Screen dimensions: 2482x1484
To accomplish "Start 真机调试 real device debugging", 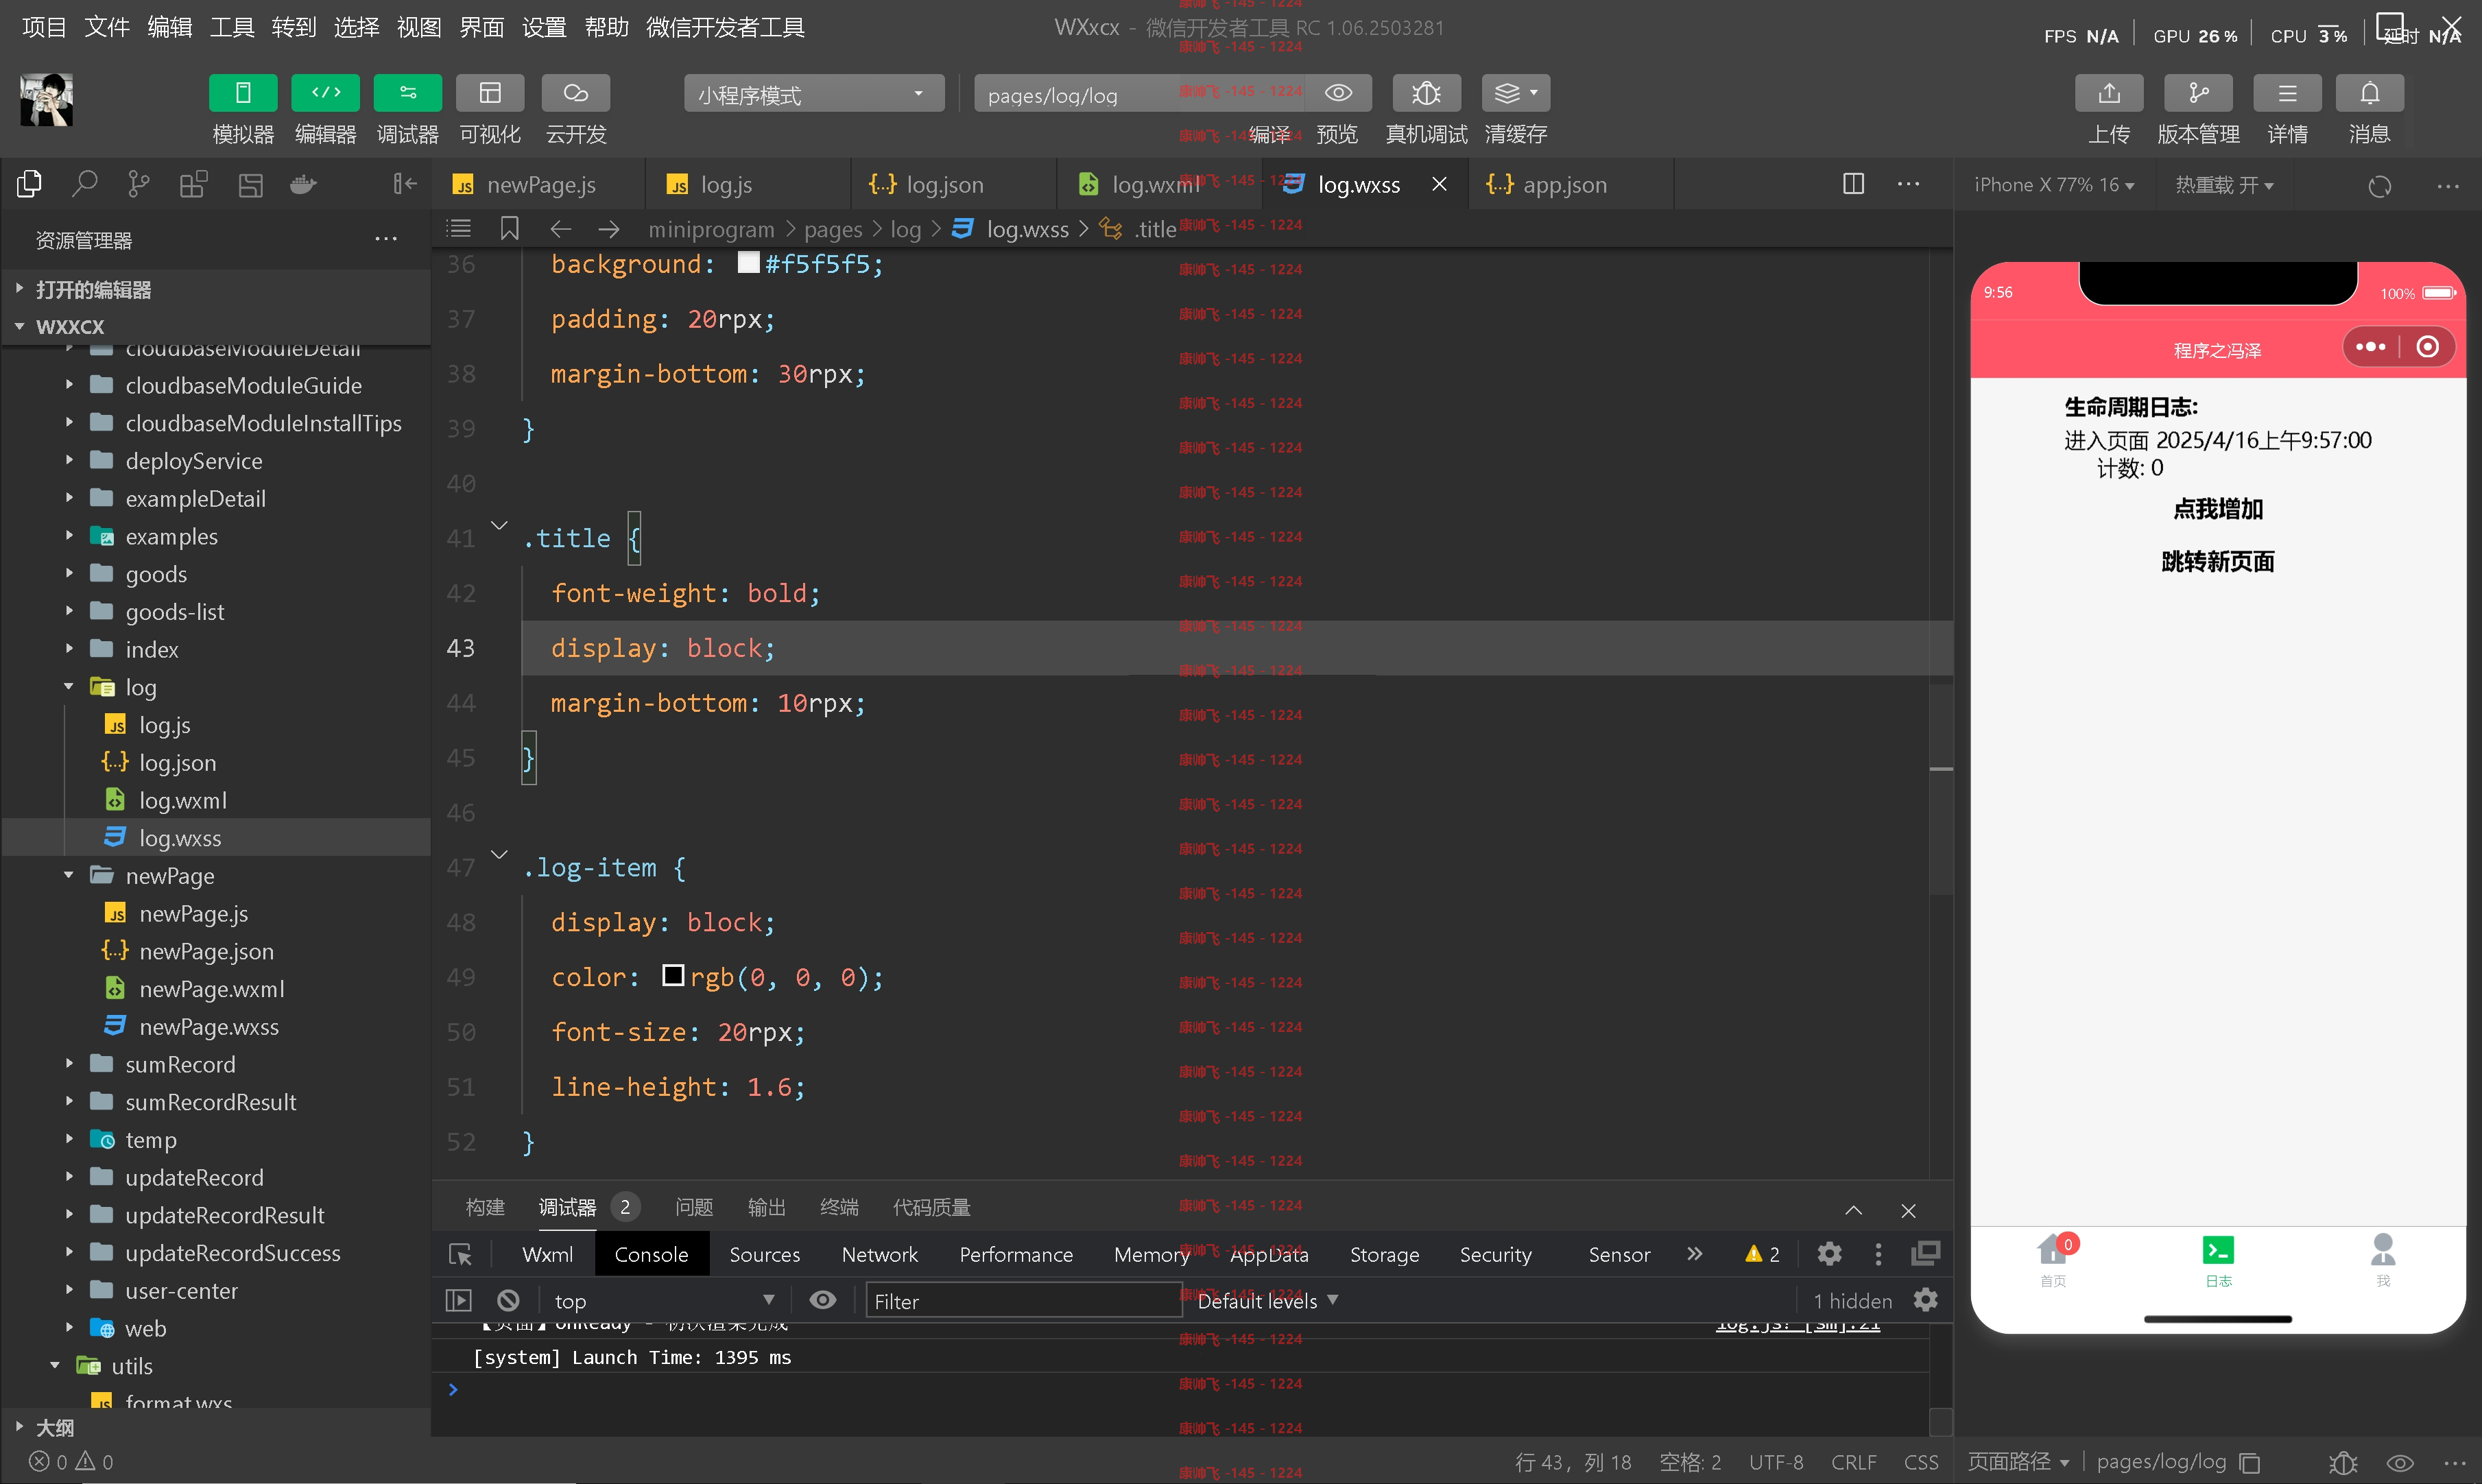I will [1426, 93].
